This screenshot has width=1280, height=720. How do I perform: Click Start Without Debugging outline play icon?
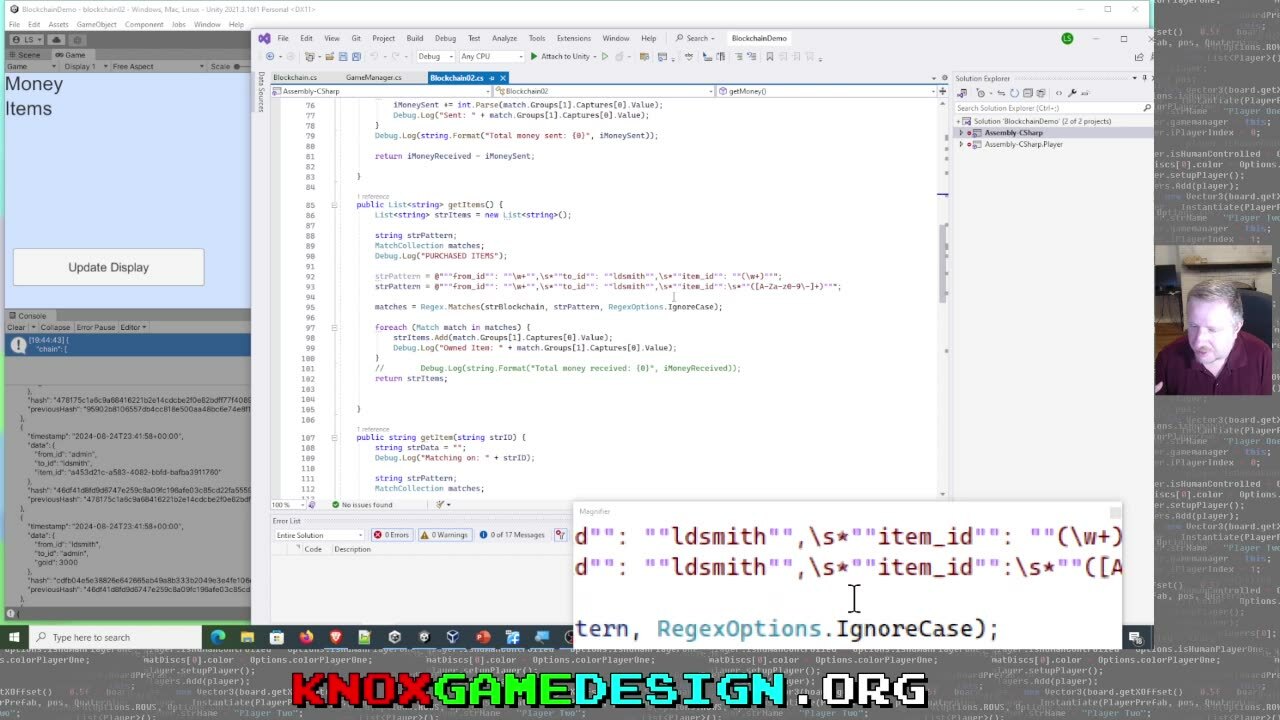point(604,56)
